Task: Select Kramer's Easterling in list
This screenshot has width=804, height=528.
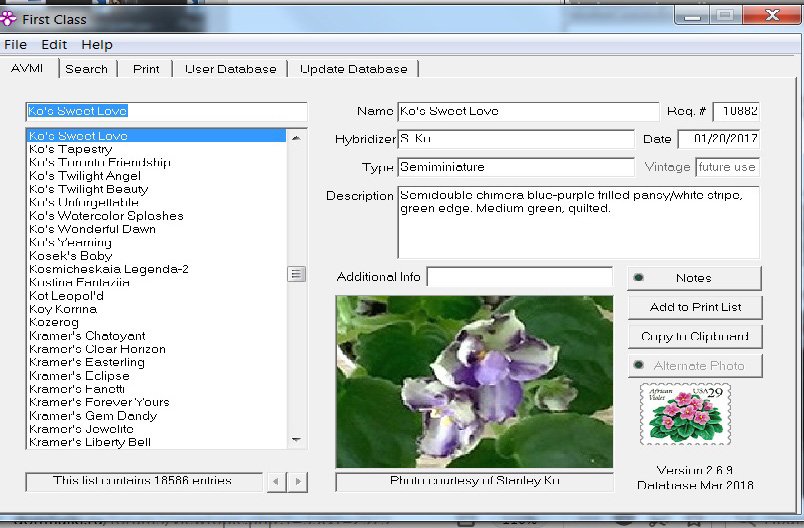Action: (156, 362)
